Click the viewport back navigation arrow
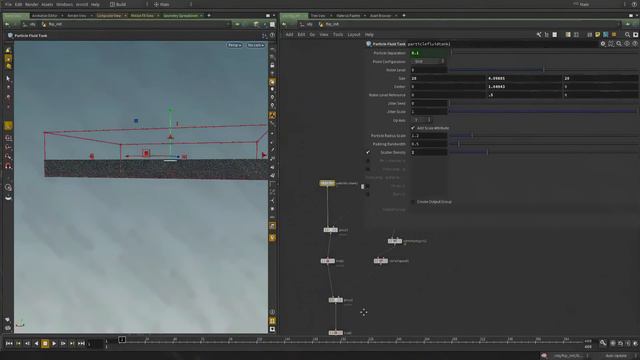The height and width of the screenshot is (360, 640). [x=7, y=24]
